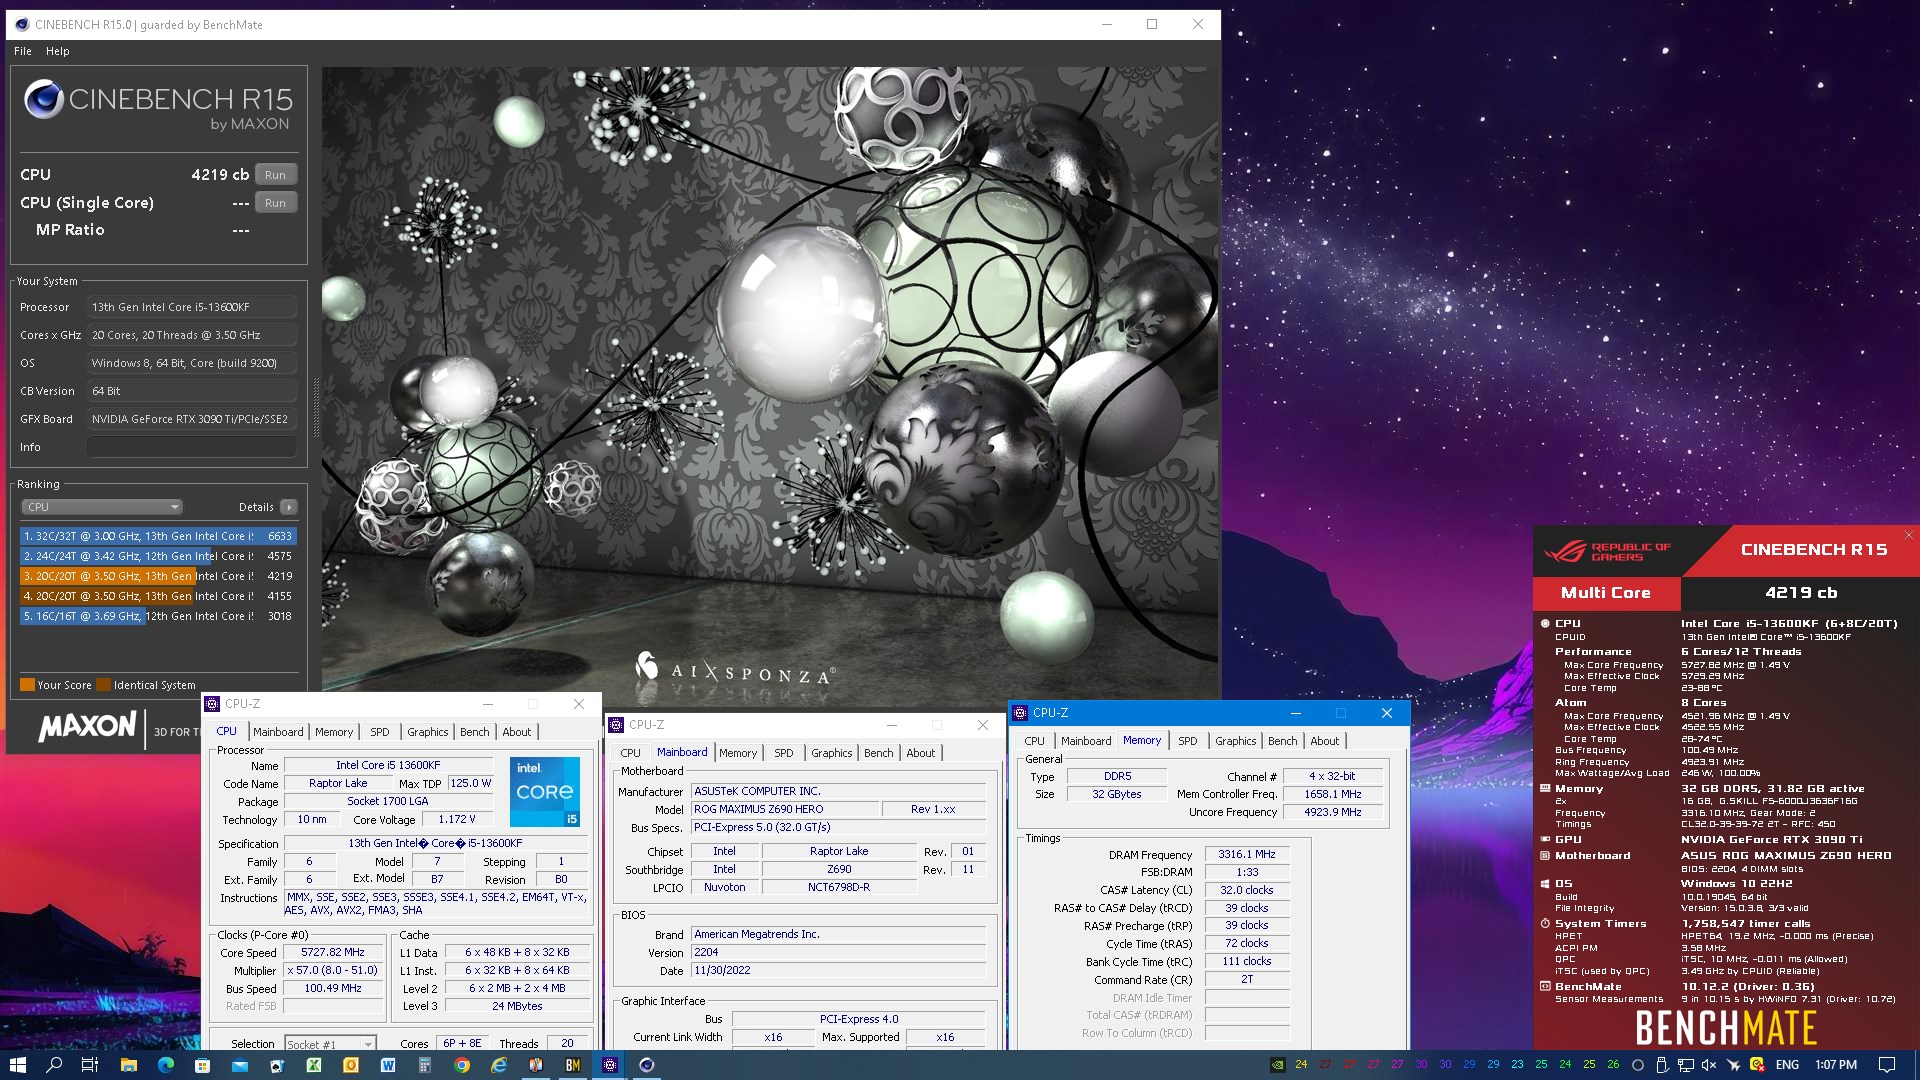Click the CPU section icon in BenchMate panel

[x=1545, y=623]
